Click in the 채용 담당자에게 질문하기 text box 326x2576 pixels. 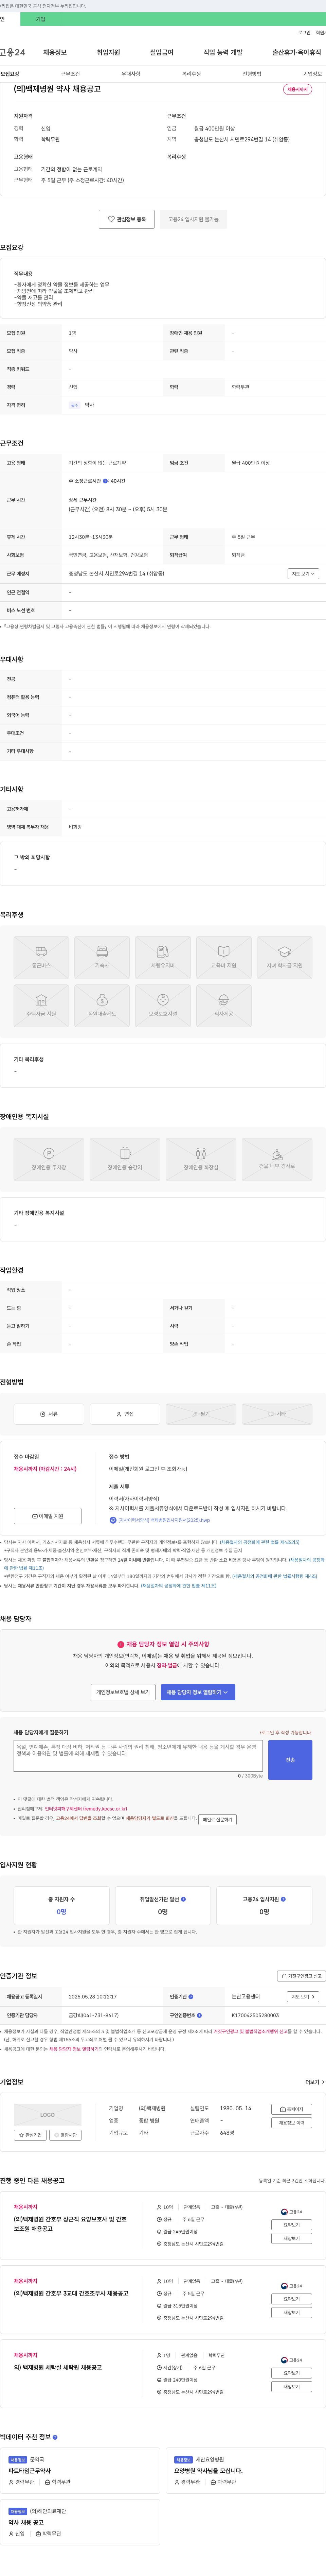point(138,1756)
